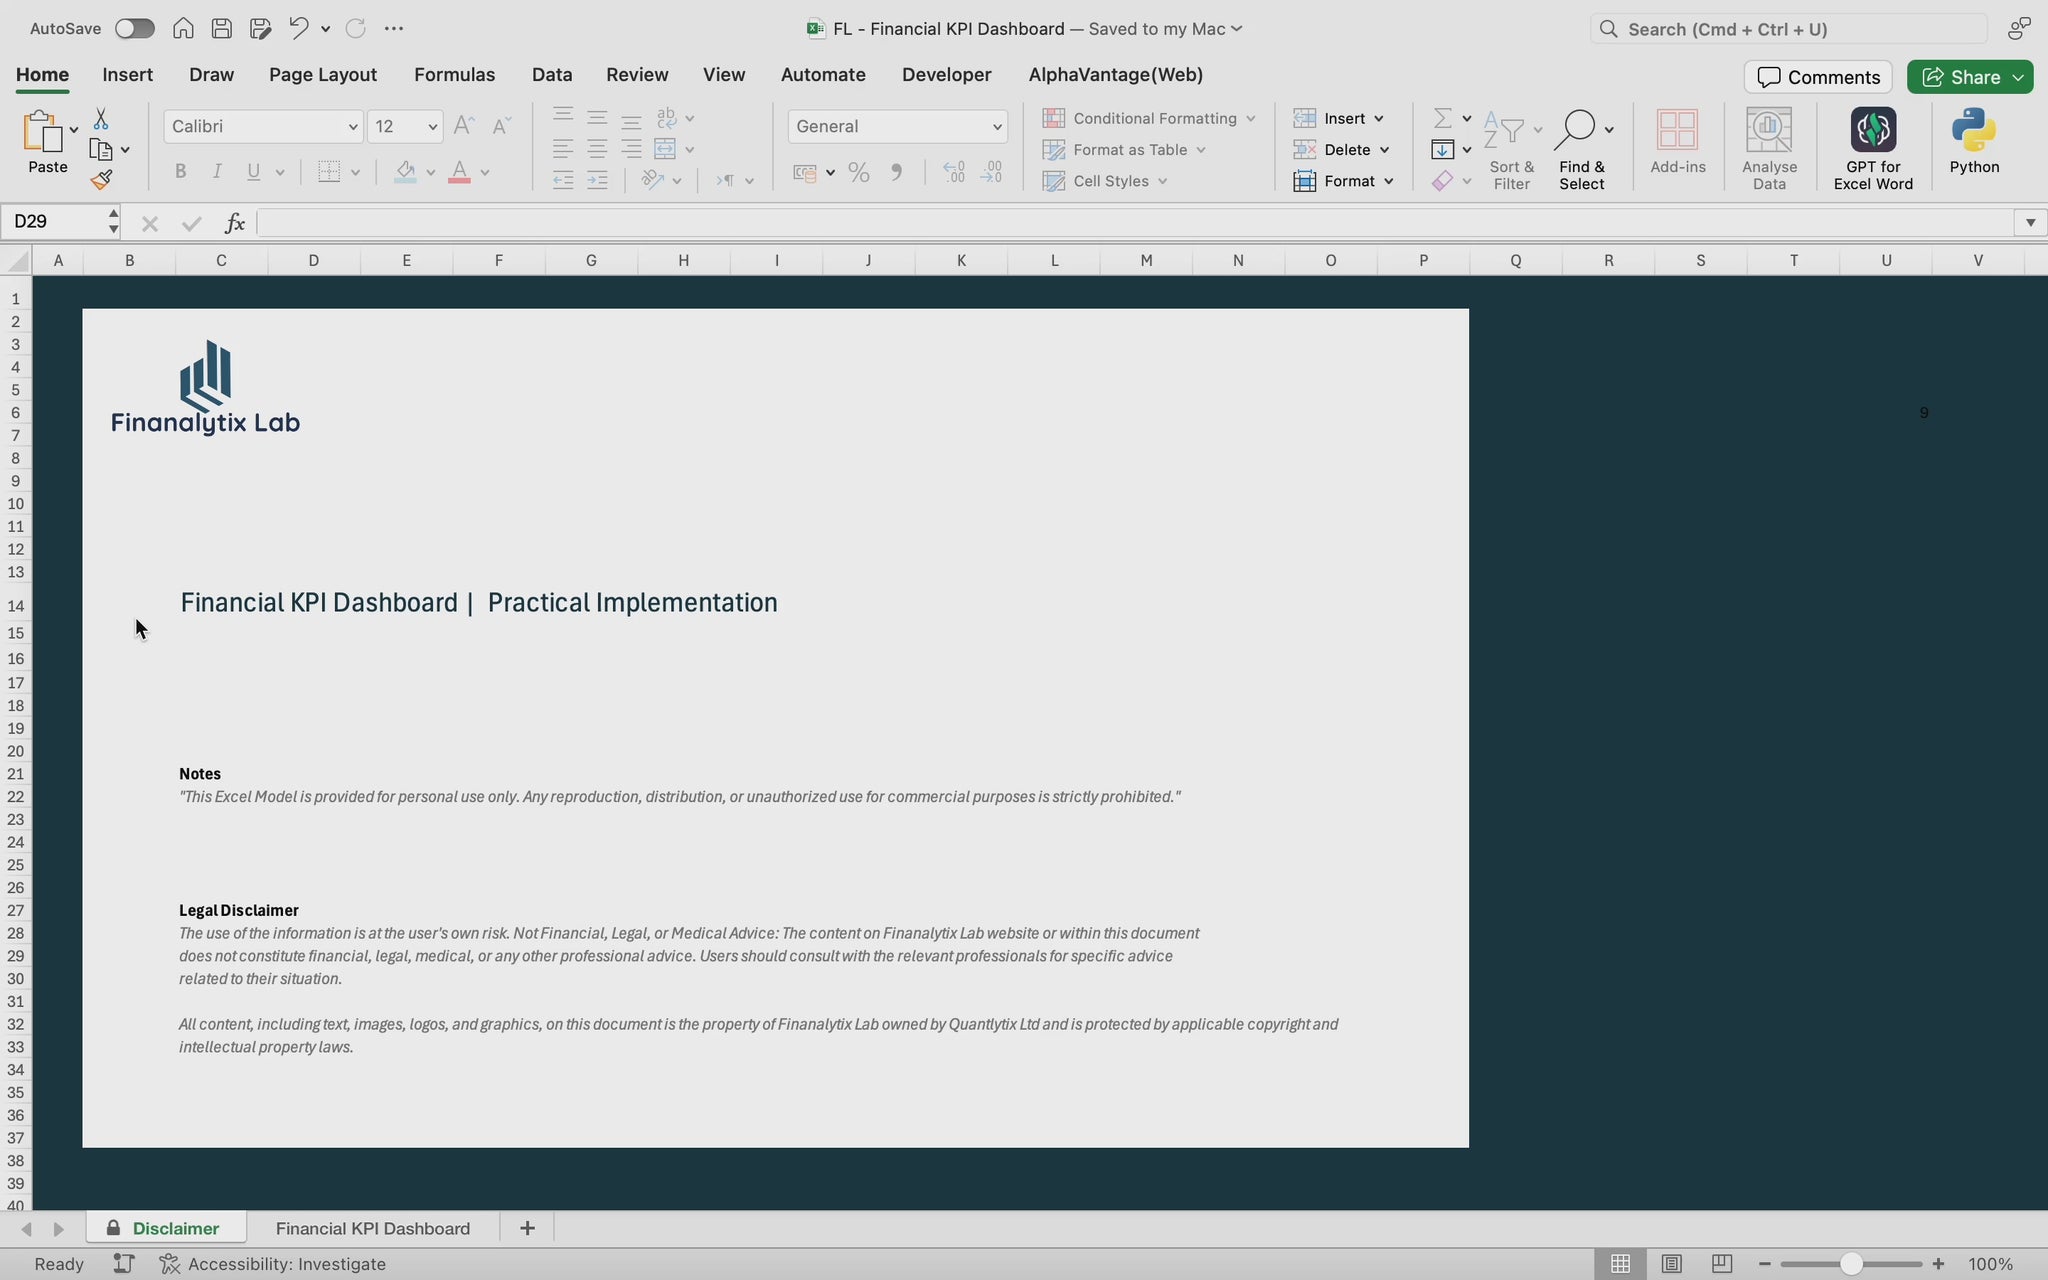2048x1280 pixels.
Task: Switch to Page Layout view
Action: (1671, 1264)
